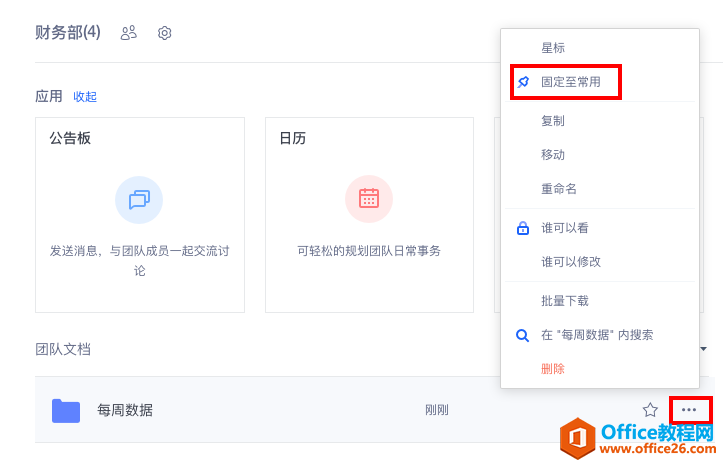Choose 固定至常用 menu entry
Image resolution: width=723 pixels, height=466 pixels.
coord(570,82)
